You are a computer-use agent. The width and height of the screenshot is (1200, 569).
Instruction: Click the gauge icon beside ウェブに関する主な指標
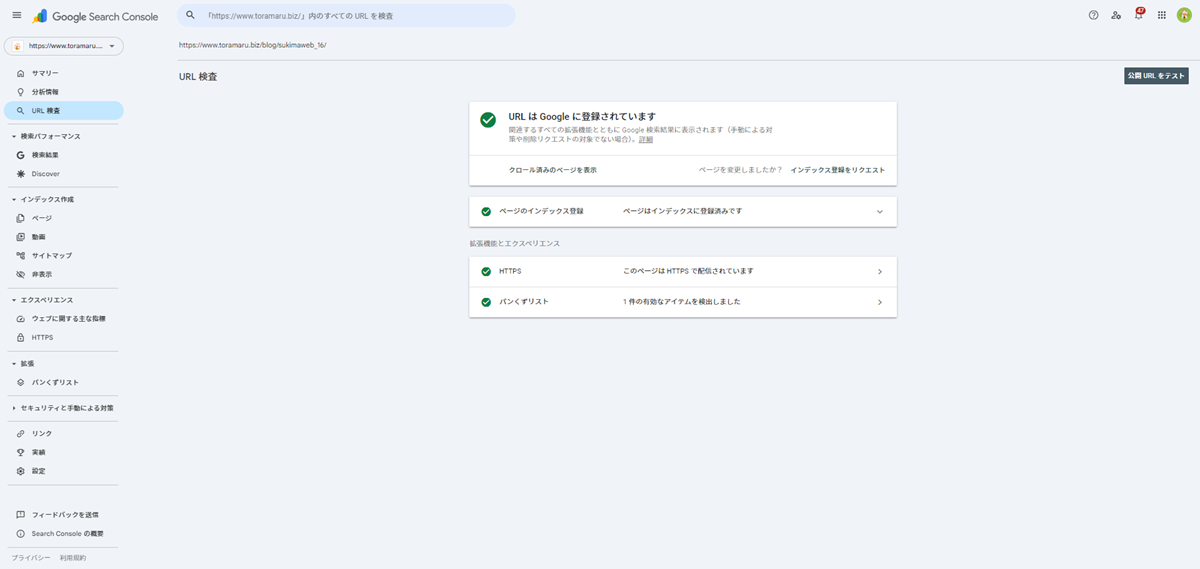[x=20, y=318]
